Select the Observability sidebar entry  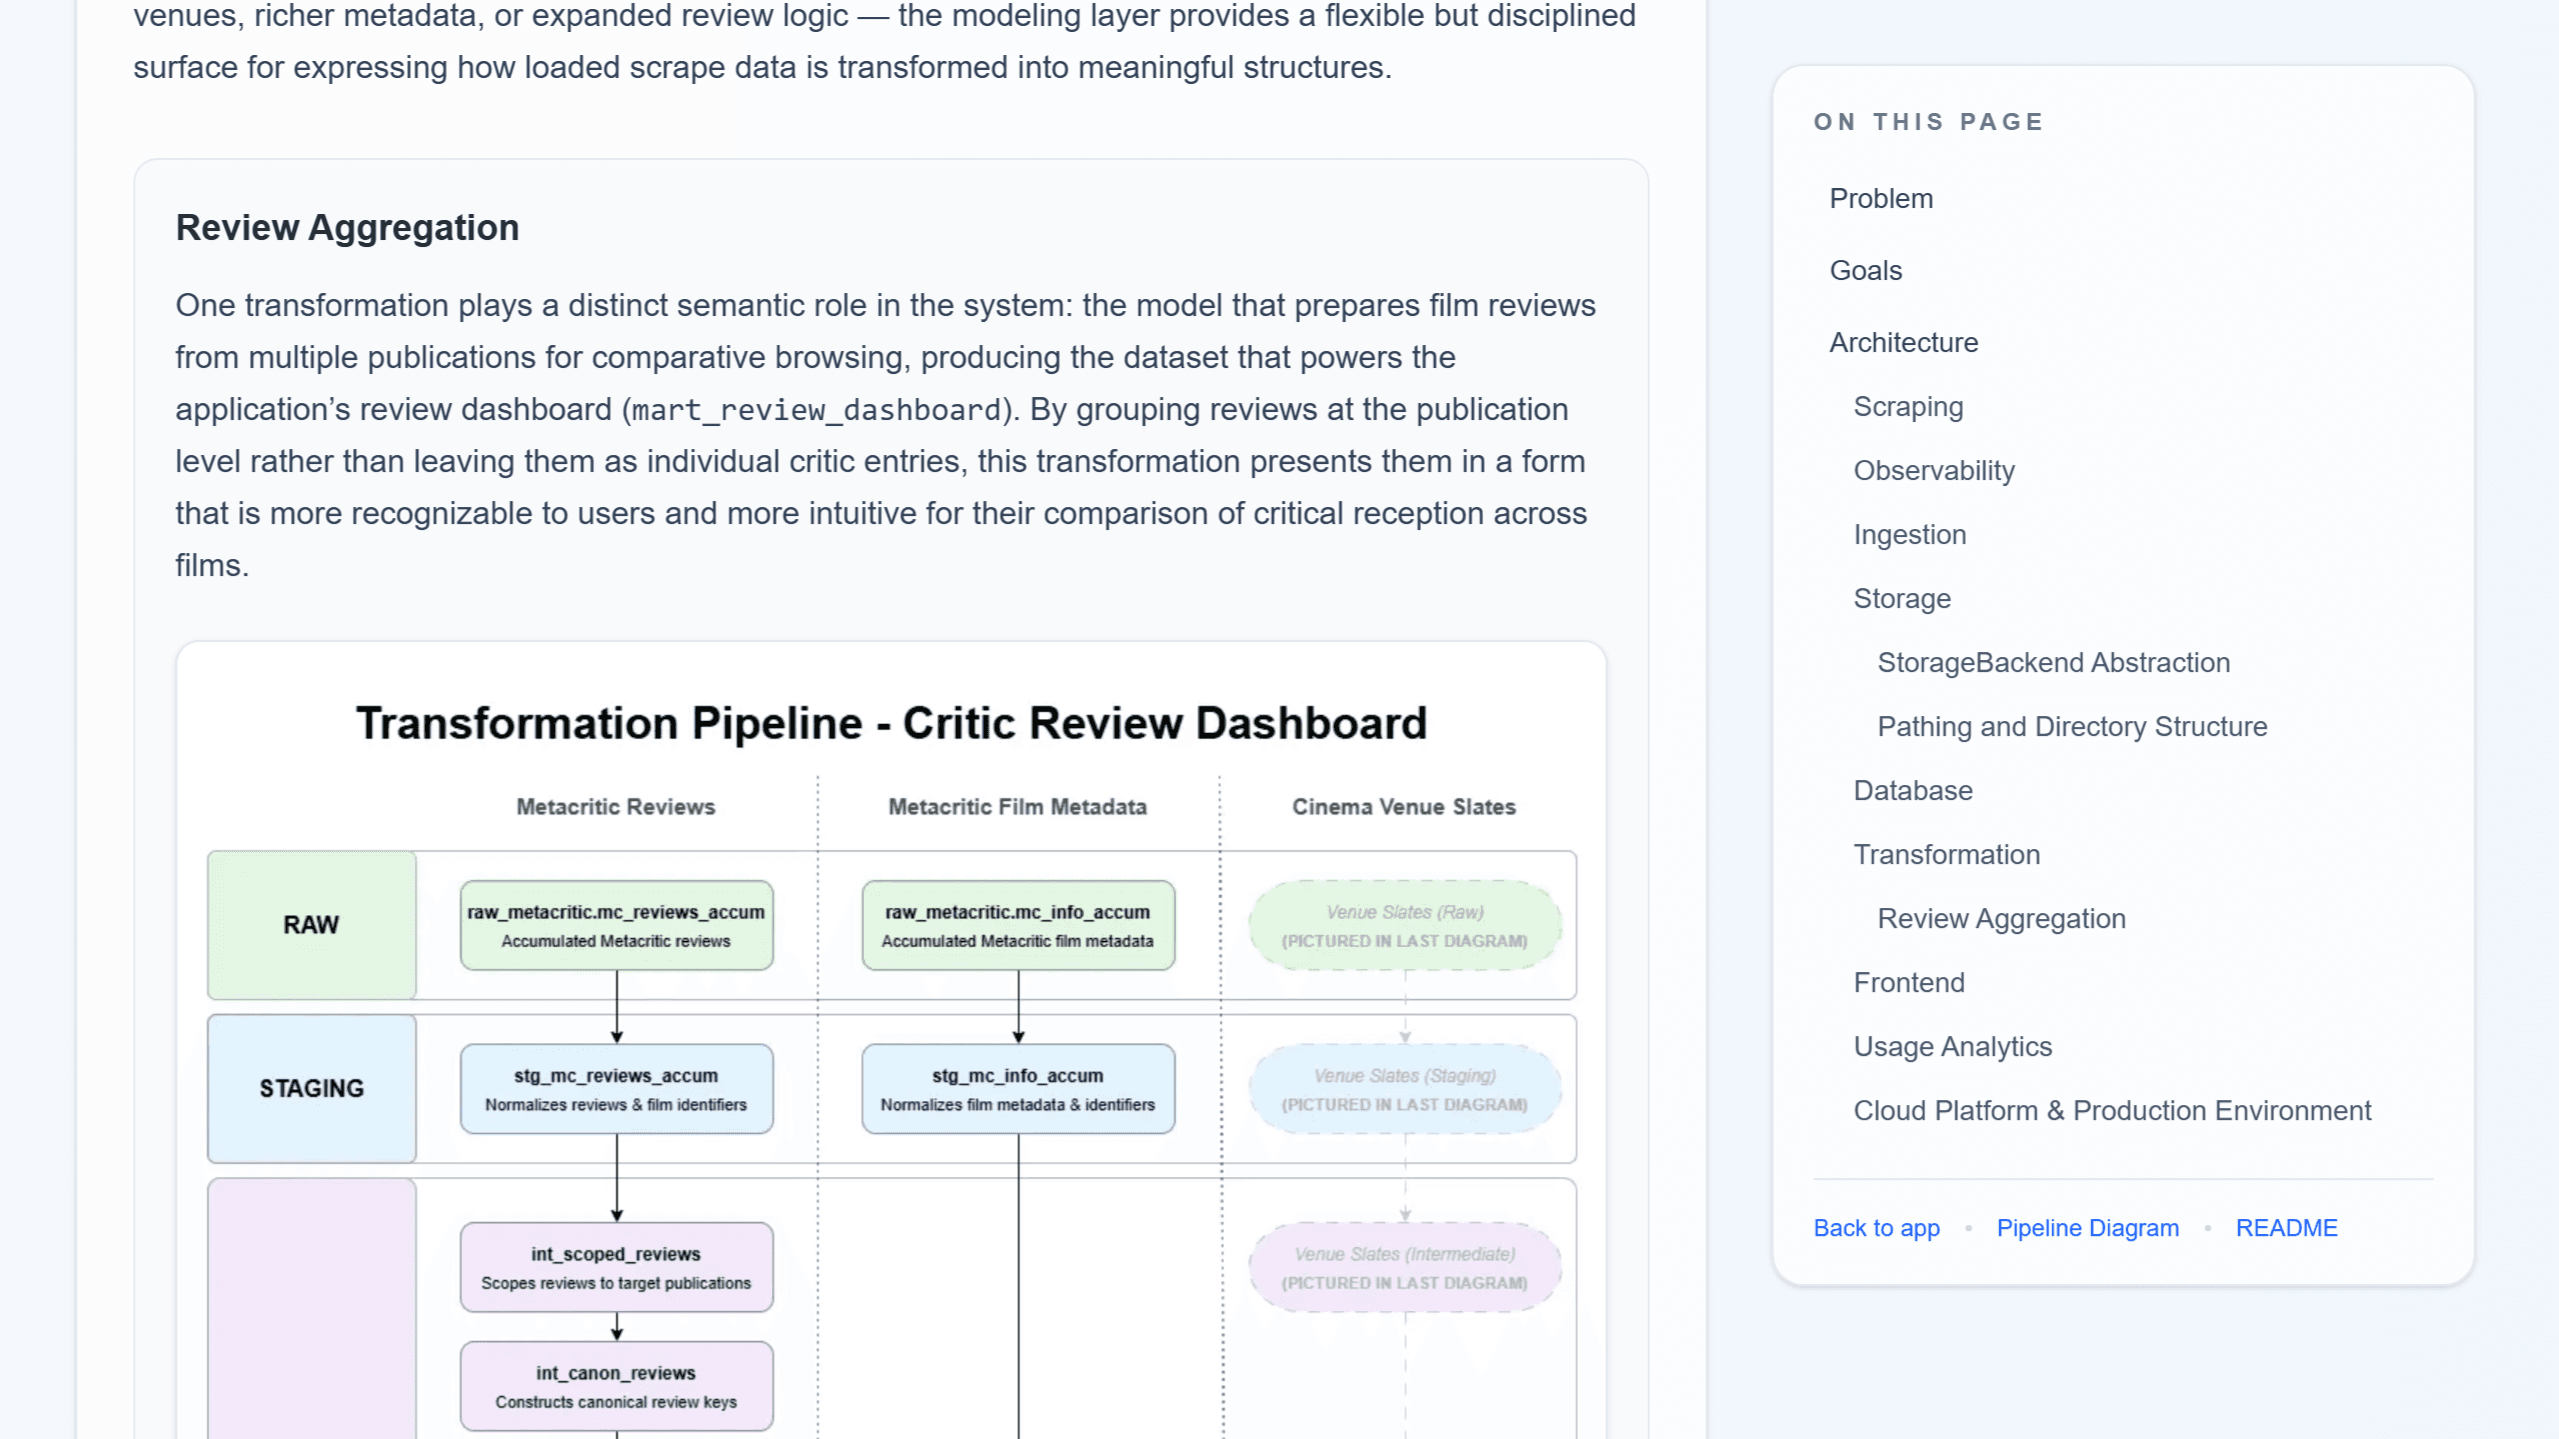tap(1933, 471)
